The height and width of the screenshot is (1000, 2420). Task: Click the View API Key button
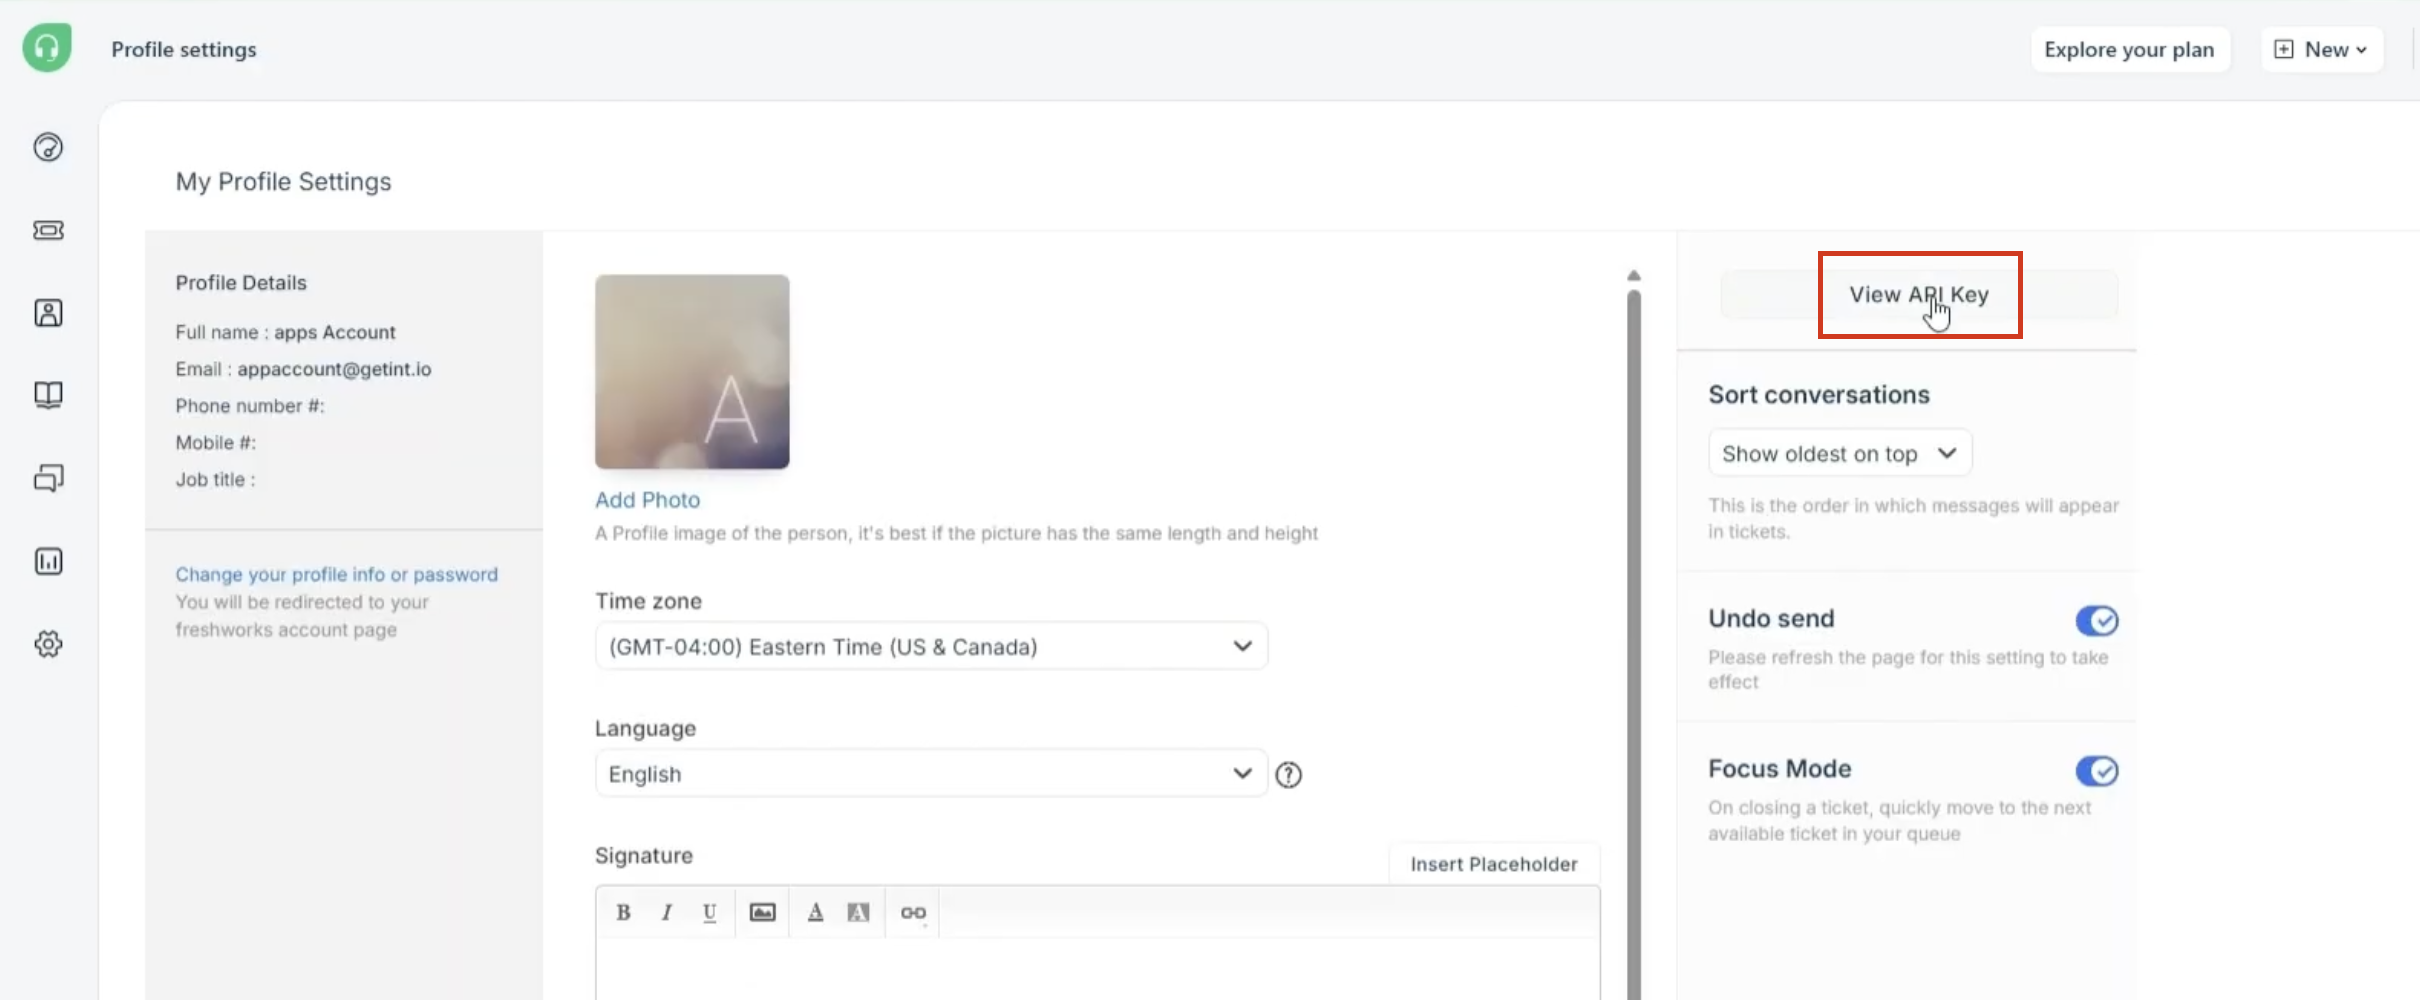[1919, 295]
